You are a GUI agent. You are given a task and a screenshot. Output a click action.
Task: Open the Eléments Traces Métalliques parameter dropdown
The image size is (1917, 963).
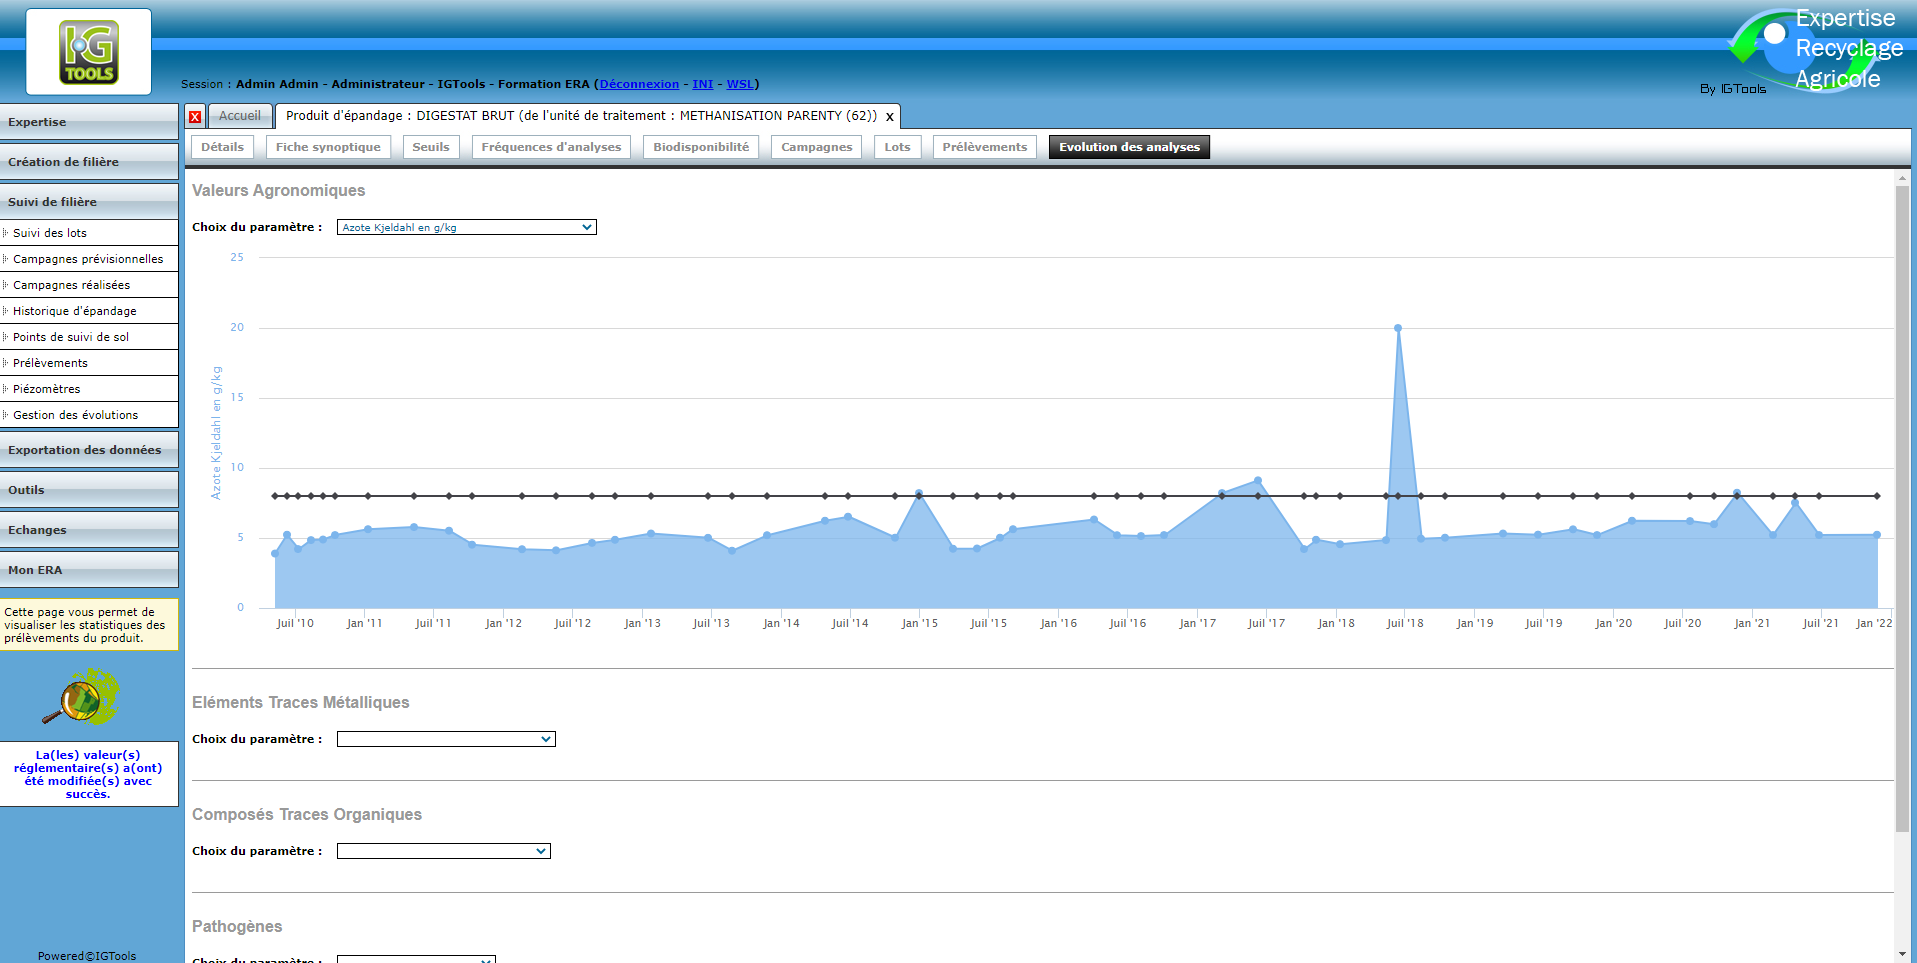click(x=446, y=740)
